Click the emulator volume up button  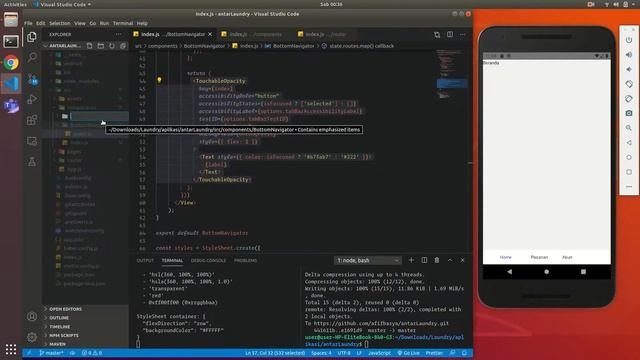629,55
